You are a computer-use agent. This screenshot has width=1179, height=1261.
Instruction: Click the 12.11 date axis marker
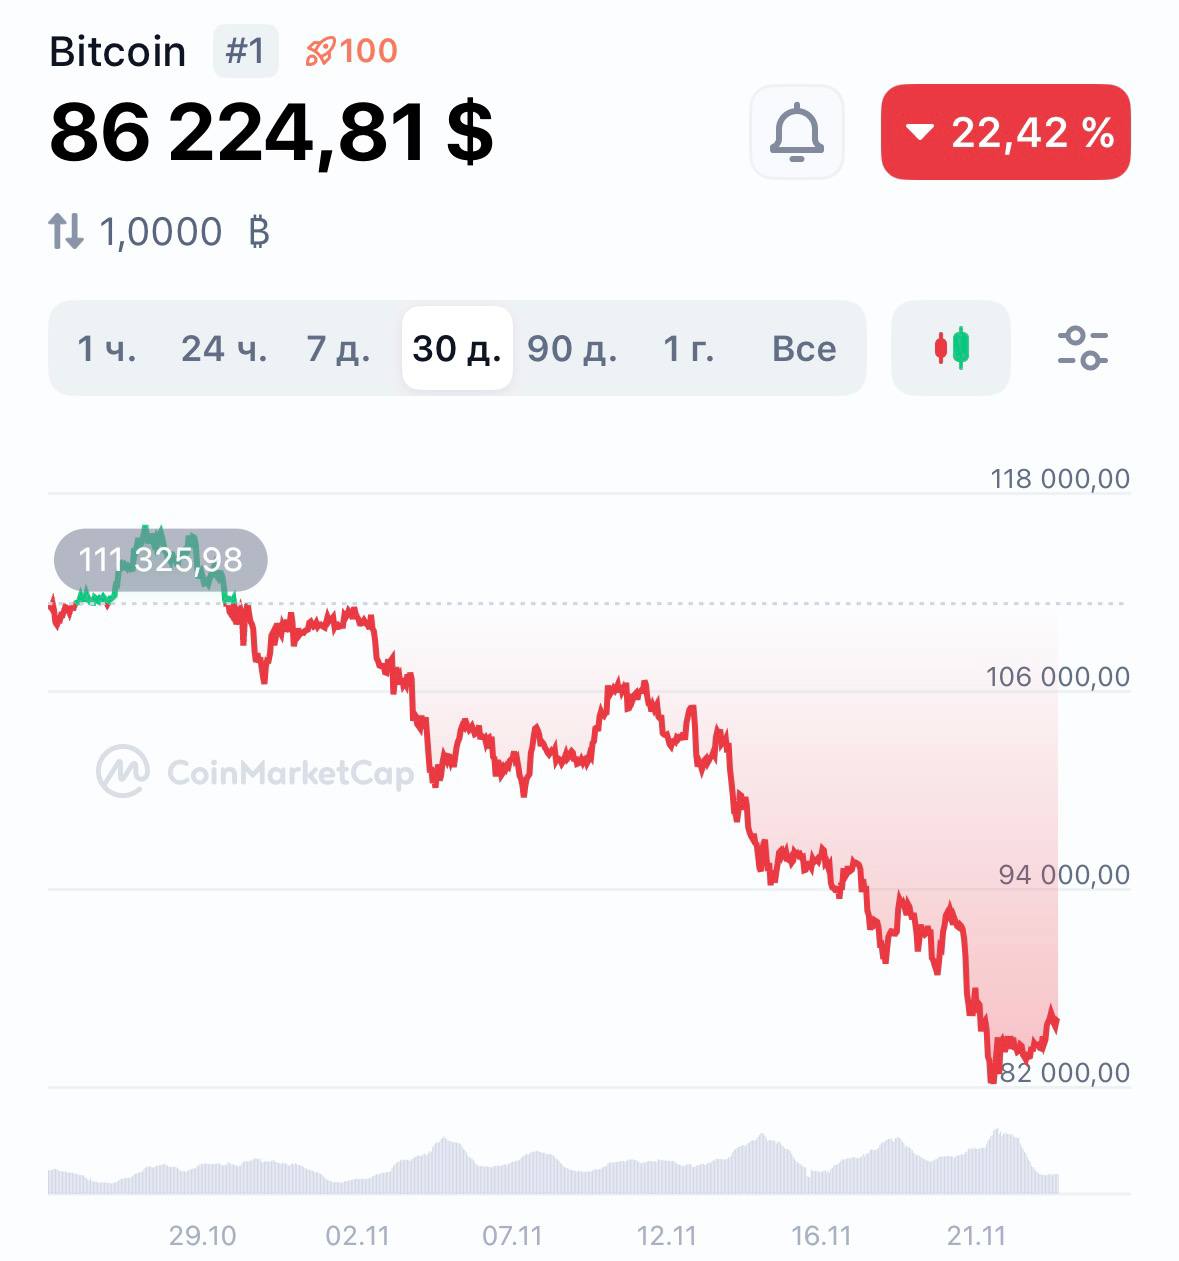pyautogui.click(x=667, y=1236)
